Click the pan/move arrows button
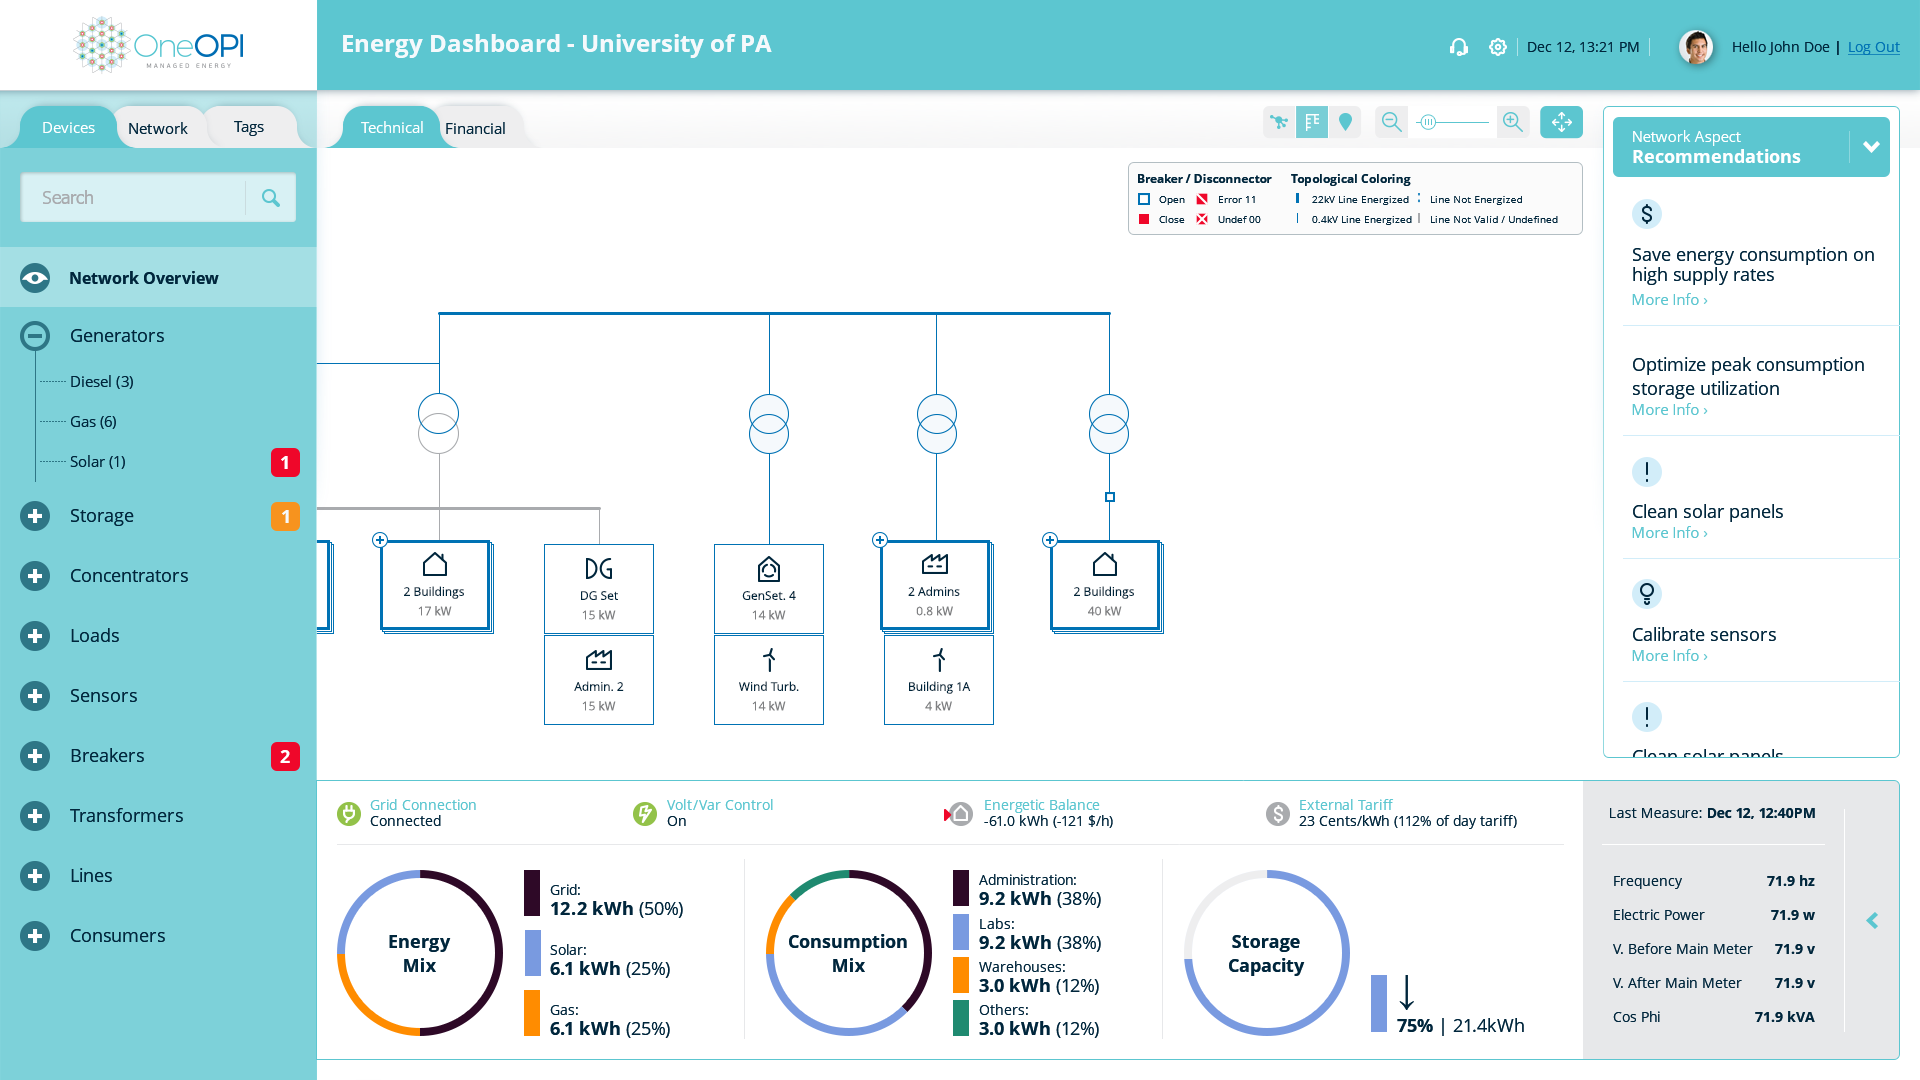The height and width of the screenshot is (1080, 1920). [x=1561, y=122]
